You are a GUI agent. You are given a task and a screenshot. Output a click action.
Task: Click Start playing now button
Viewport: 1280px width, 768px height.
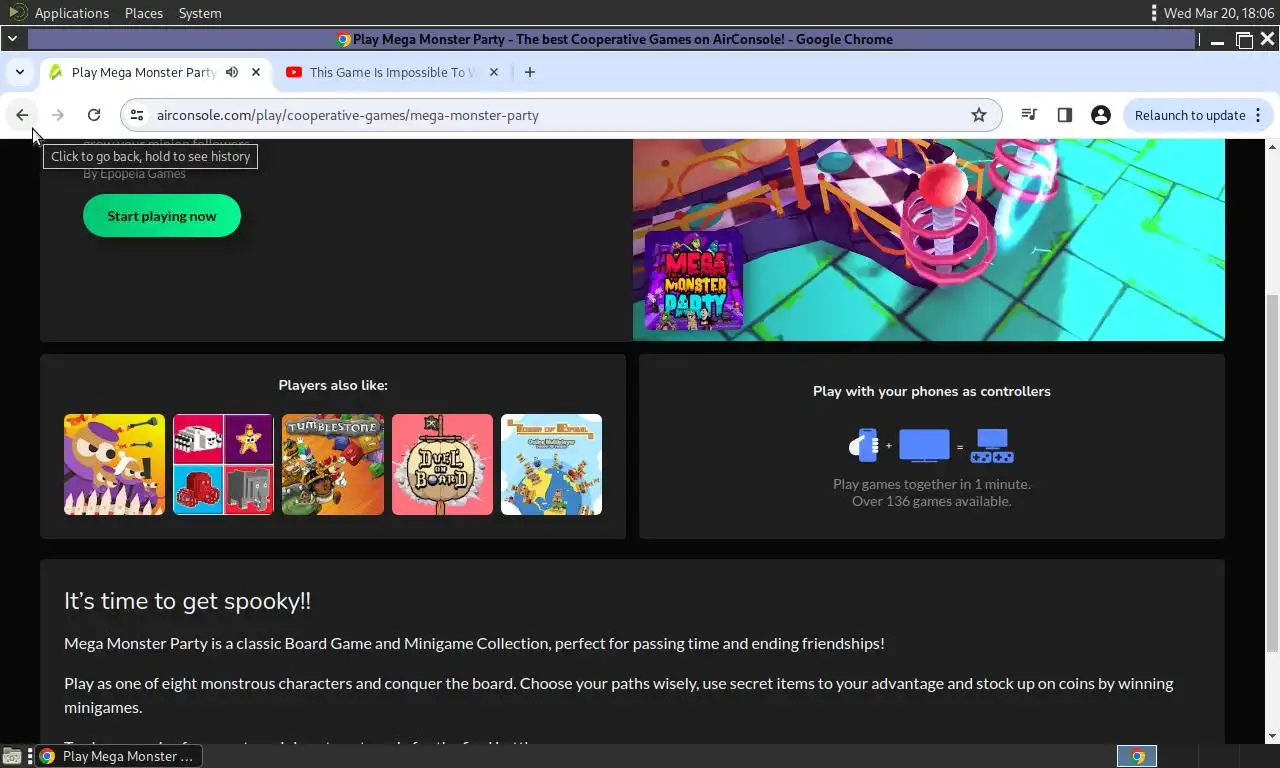(x=162, y=216)
